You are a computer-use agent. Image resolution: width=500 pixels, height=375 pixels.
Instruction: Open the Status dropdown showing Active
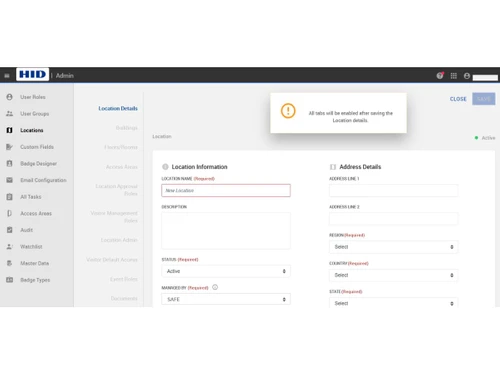(226, 271)
